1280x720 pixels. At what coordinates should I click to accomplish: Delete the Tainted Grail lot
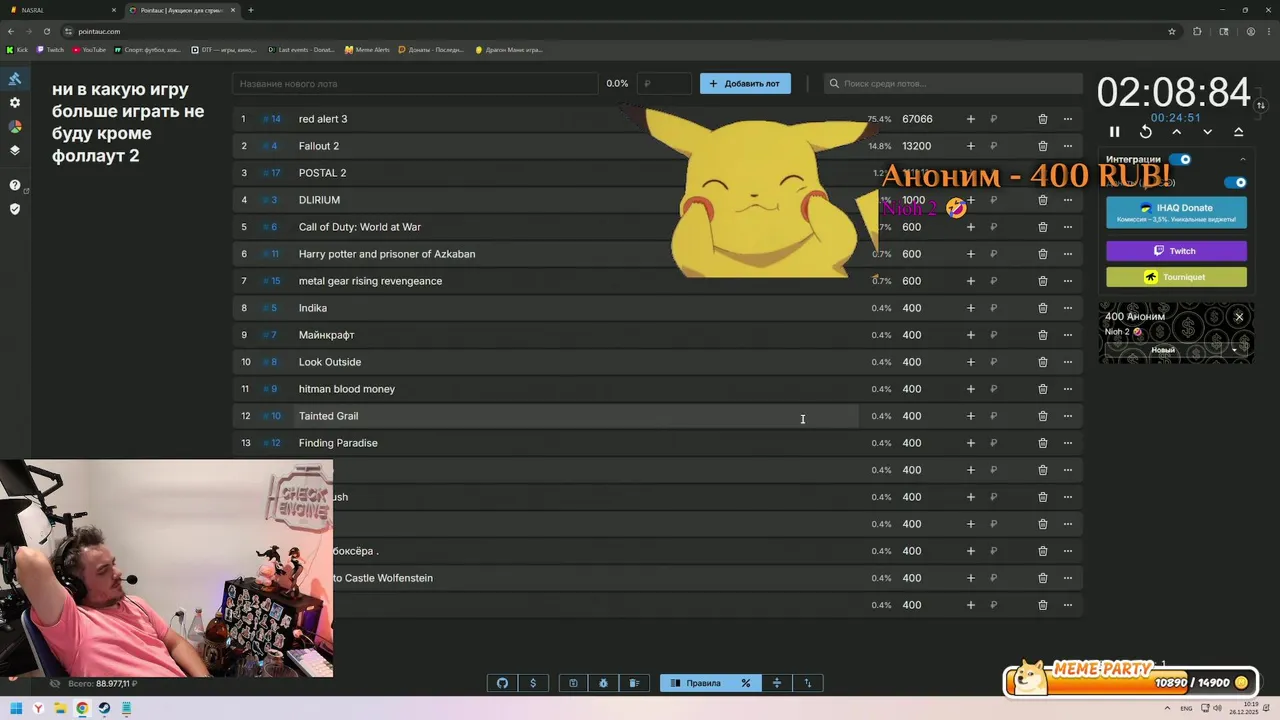(x=1042, y=416)
